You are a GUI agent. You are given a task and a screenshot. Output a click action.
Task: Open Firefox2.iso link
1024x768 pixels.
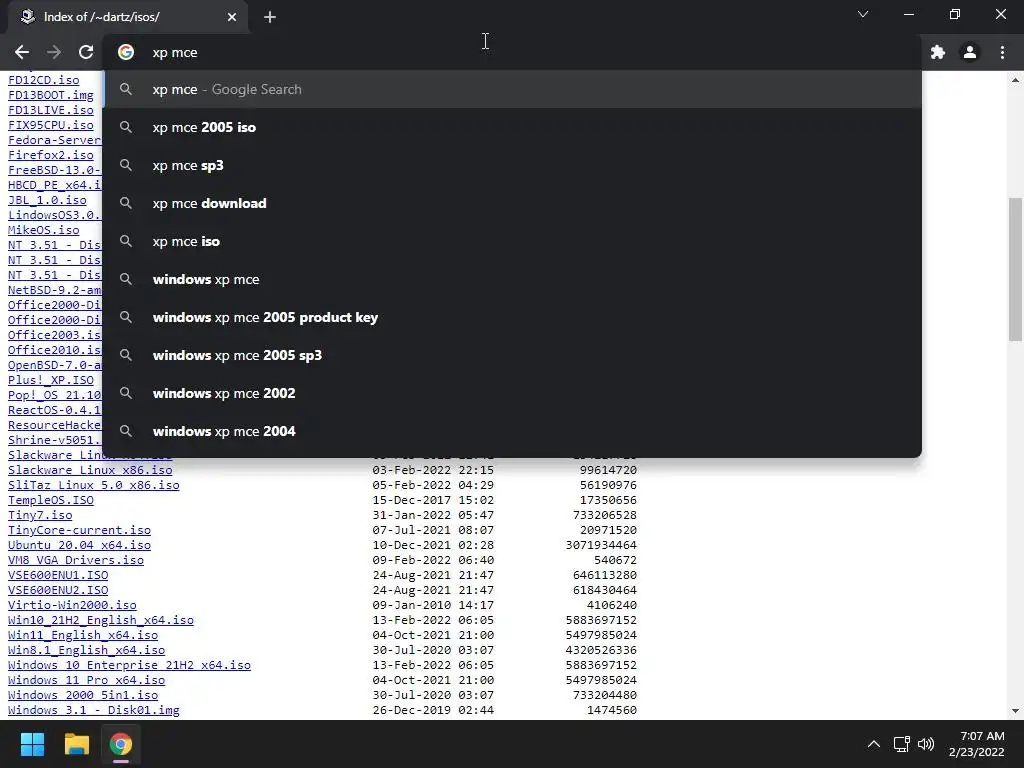tap(51, 155)
